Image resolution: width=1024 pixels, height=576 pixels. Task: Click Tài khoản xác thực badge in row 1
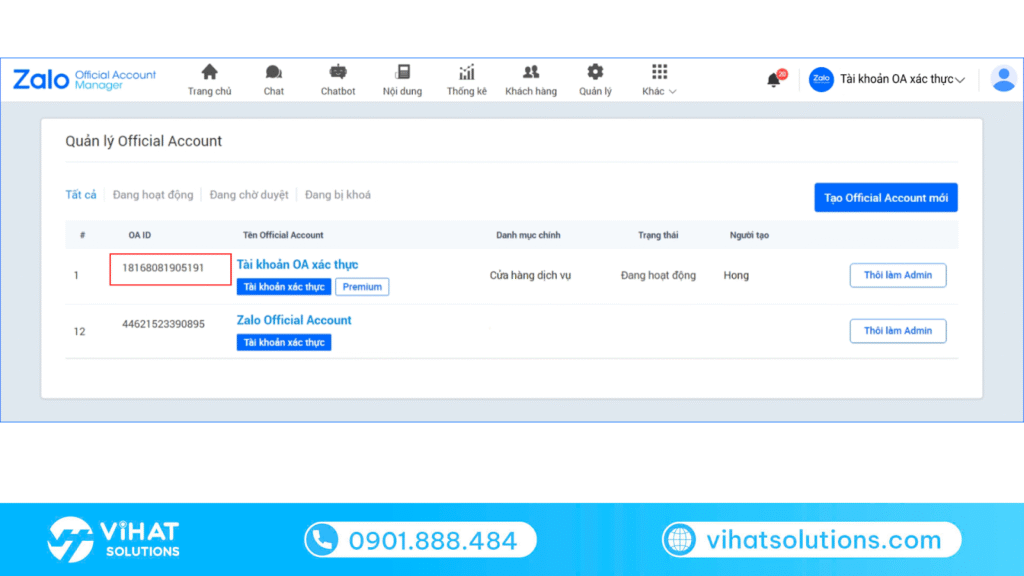(x=283, y=287)
